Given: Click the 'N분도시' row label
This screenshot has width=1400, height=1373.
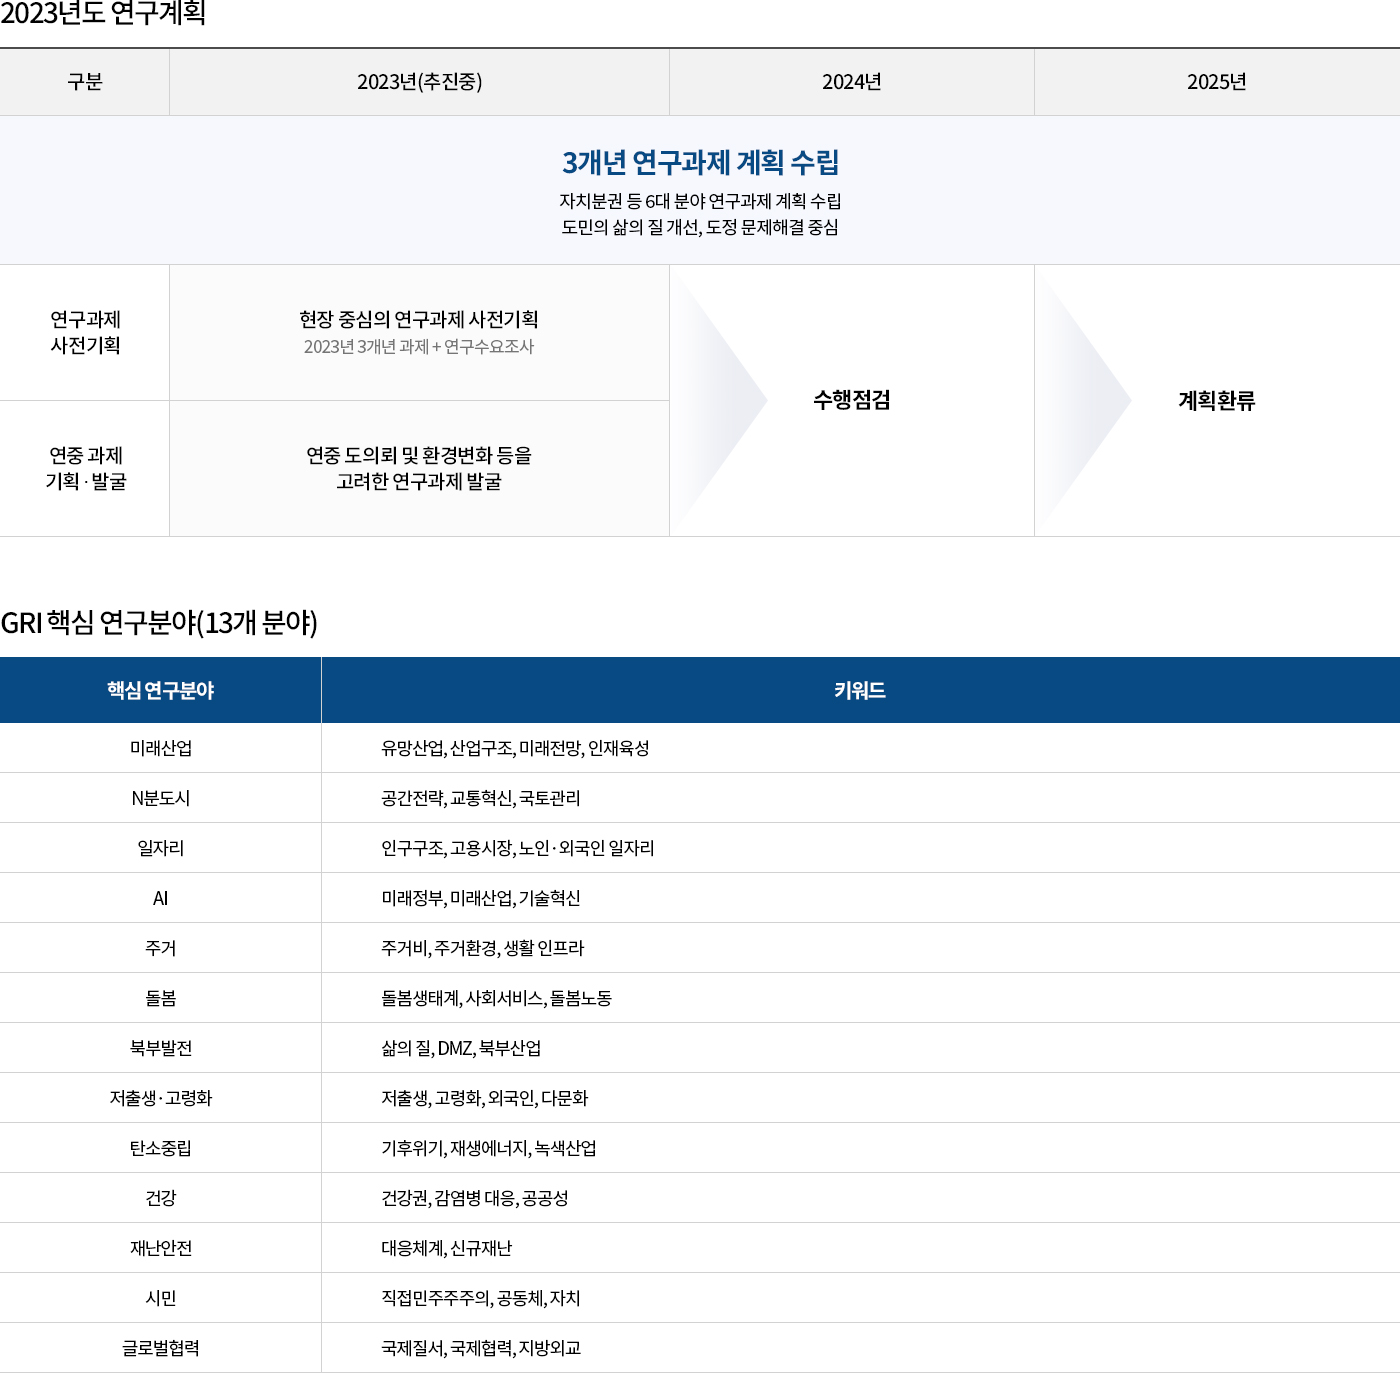Looking at the screenshot, I should coord(160,798).
